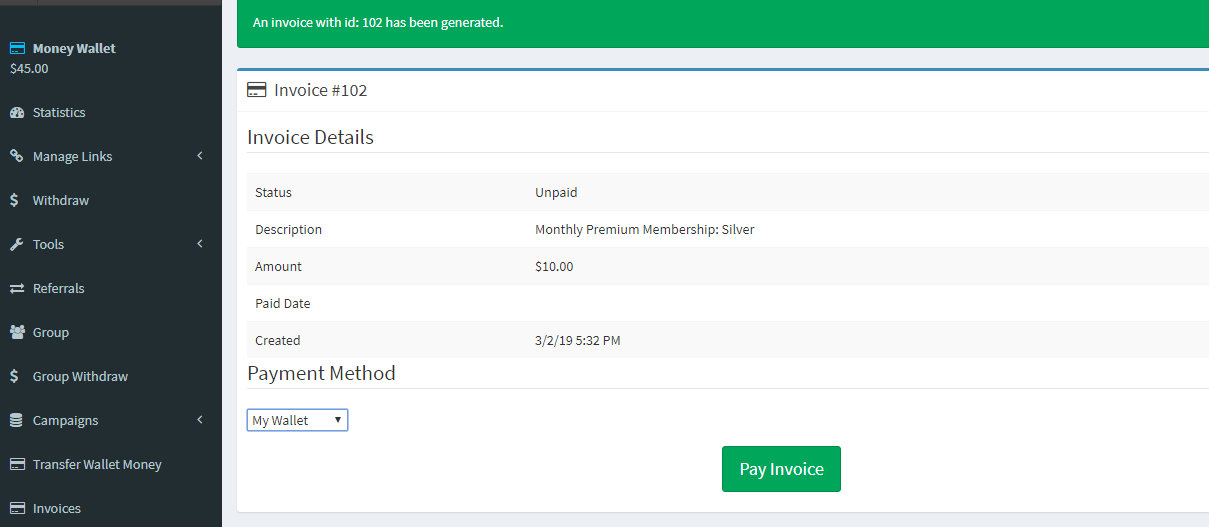
Task: Click the $10.00 amount value
Action: 554,266
